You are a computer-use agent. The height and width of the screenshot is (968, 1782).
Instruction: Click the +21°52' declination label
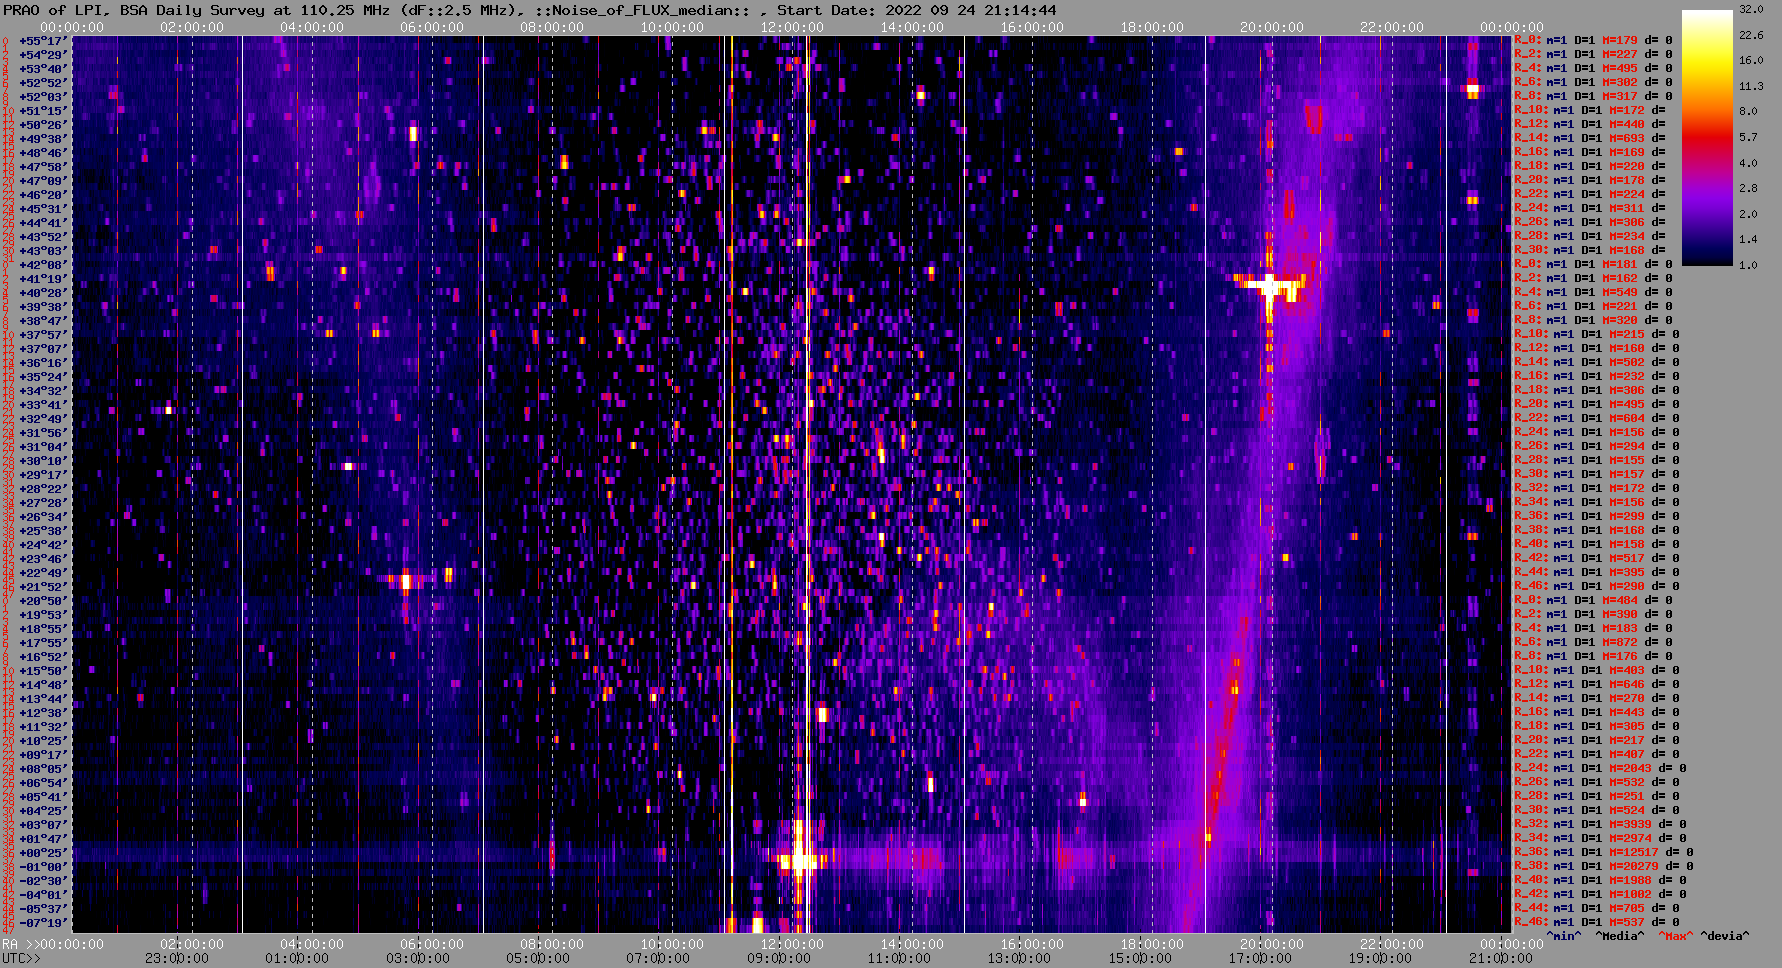(x=42, y=586)
